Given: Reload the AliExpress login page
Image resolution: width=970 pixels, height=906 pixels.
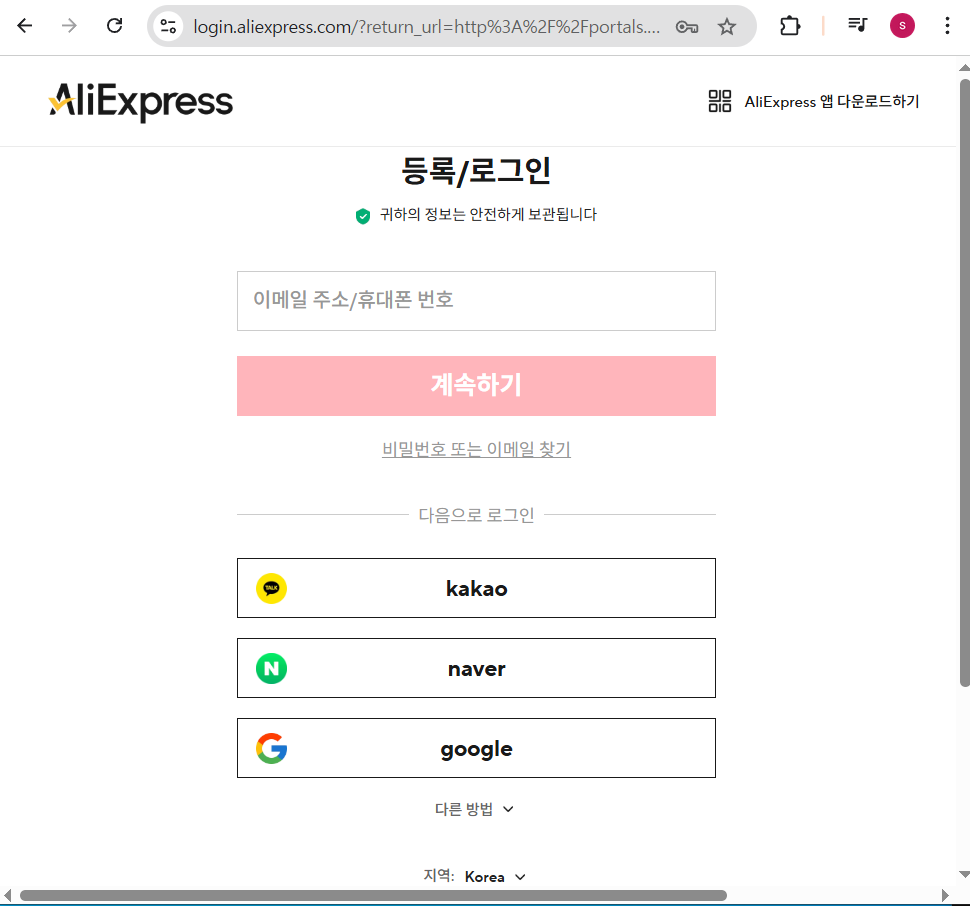Looking at the screenshot, I should pos(114,26).
